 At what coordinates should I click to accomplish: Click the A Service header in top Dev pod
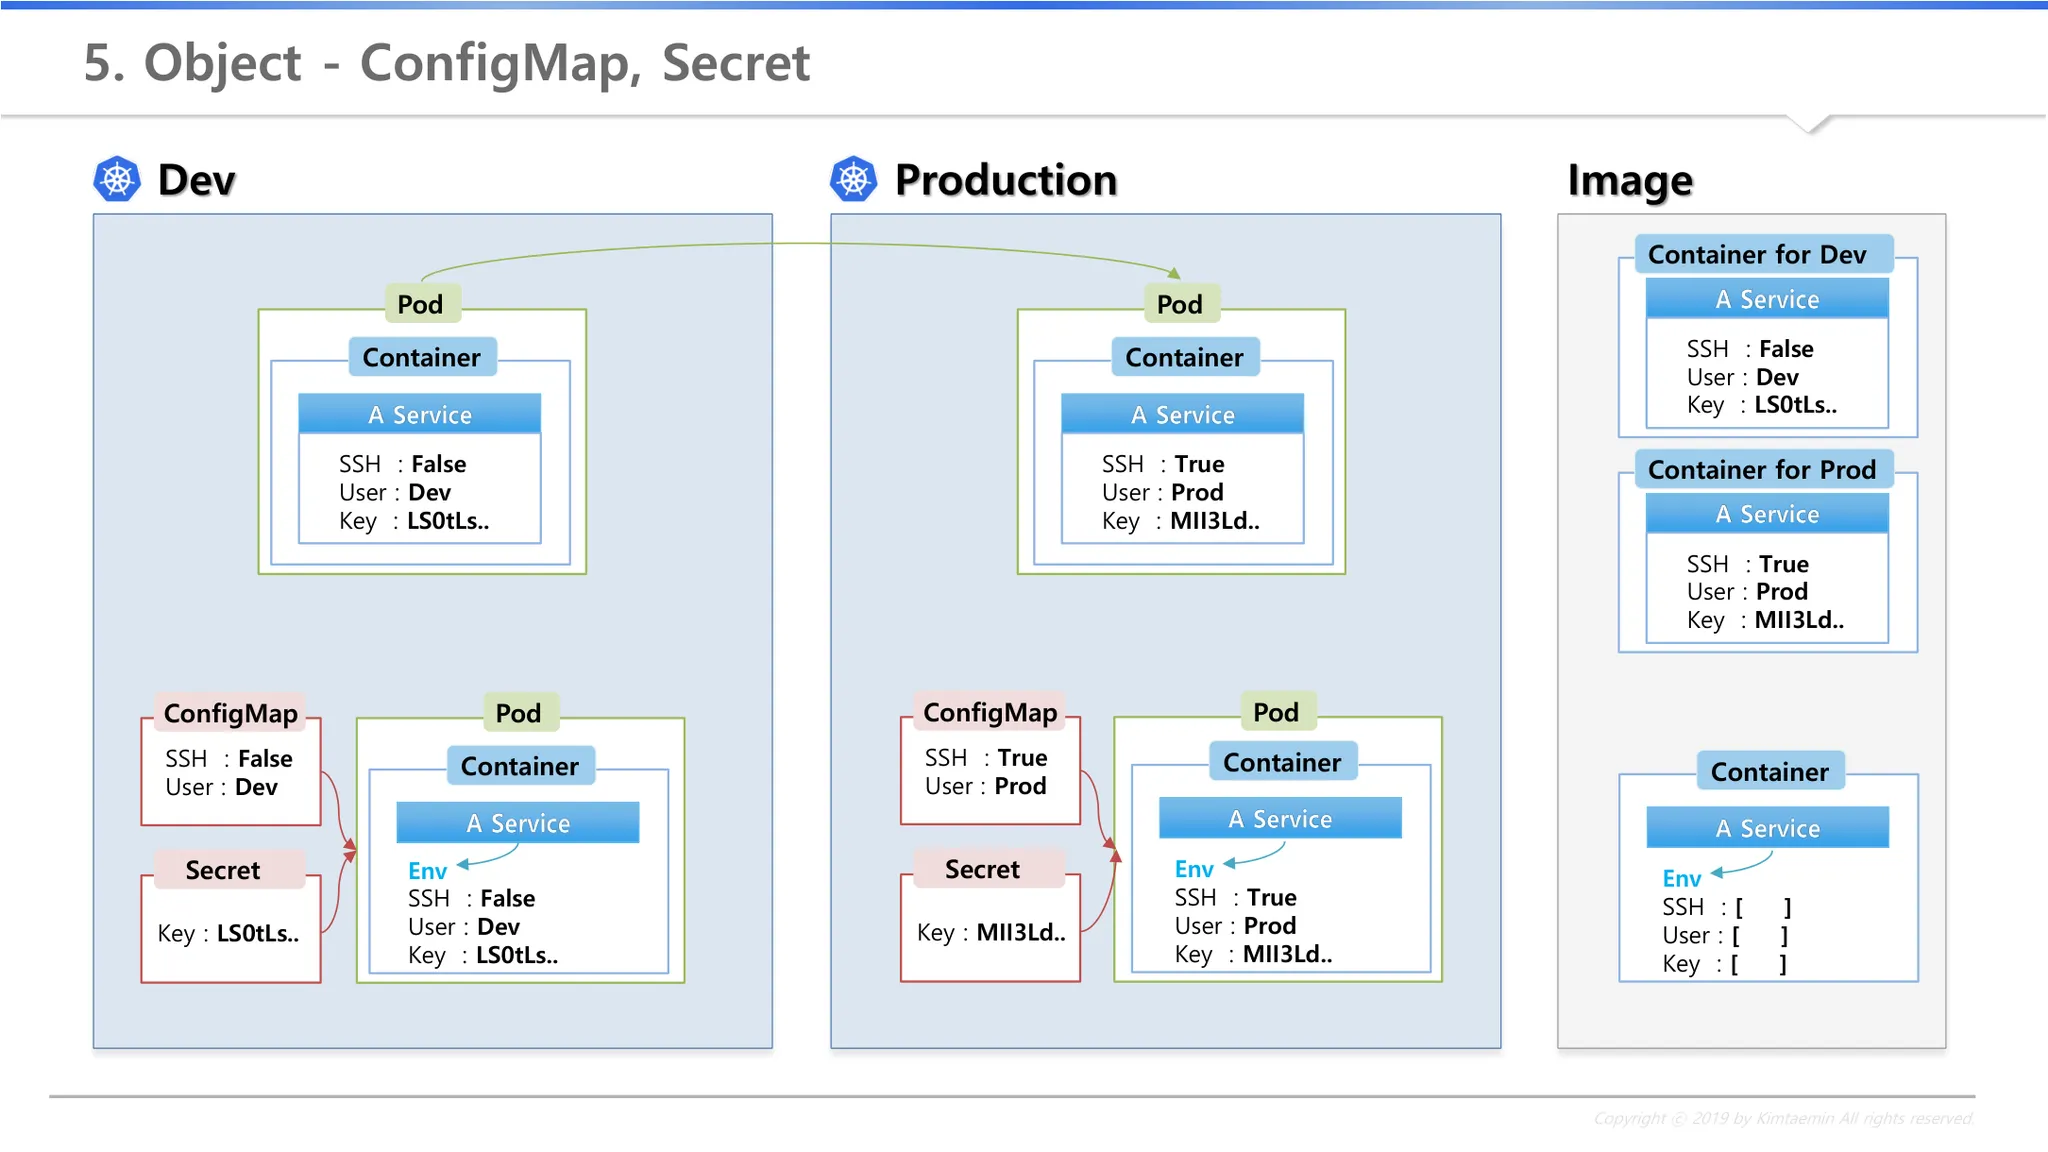pos(420,414)
